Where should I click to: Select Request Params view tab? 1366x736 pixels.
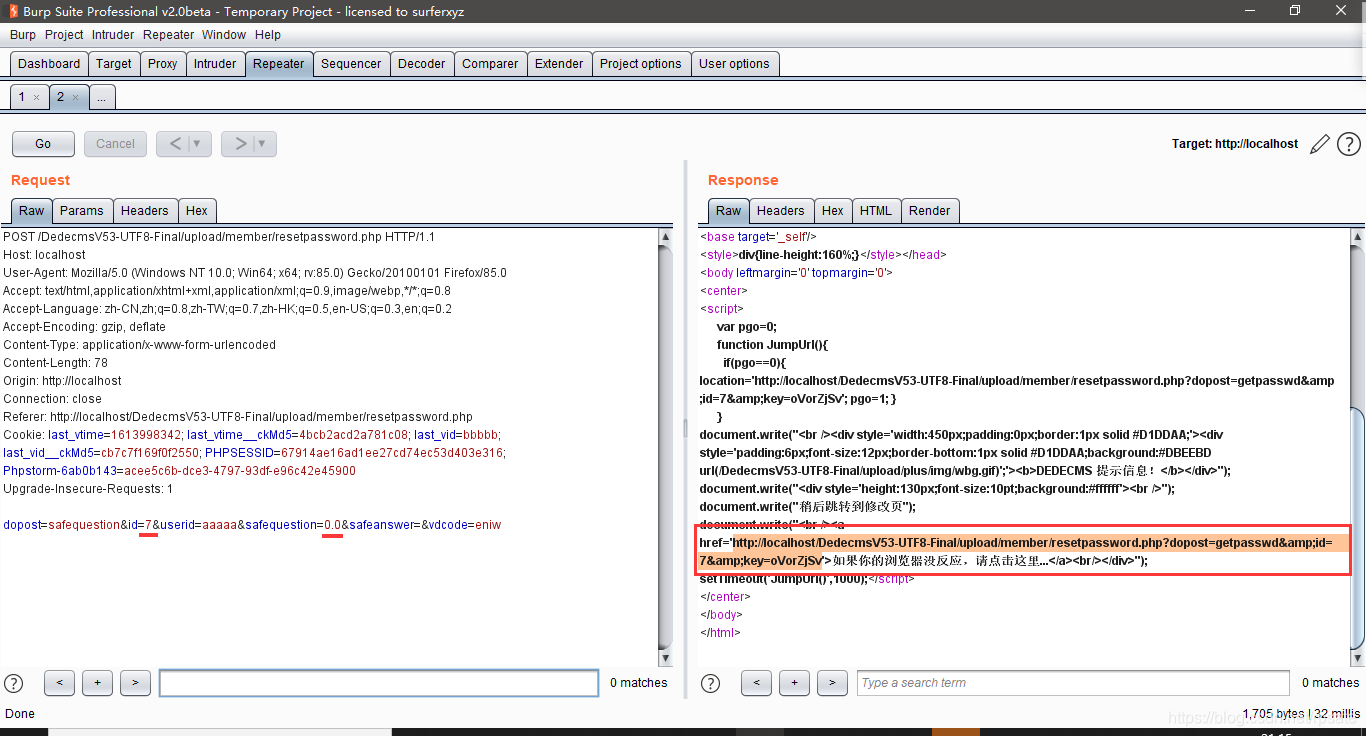(81, 211)
